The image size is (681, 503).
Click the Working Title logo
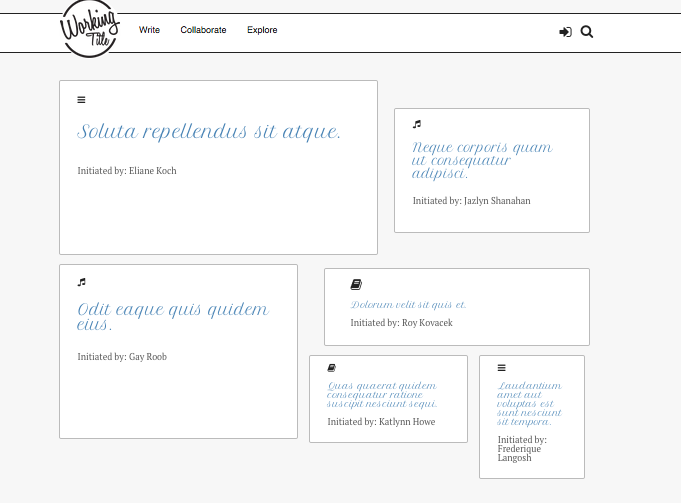[90, 30]
